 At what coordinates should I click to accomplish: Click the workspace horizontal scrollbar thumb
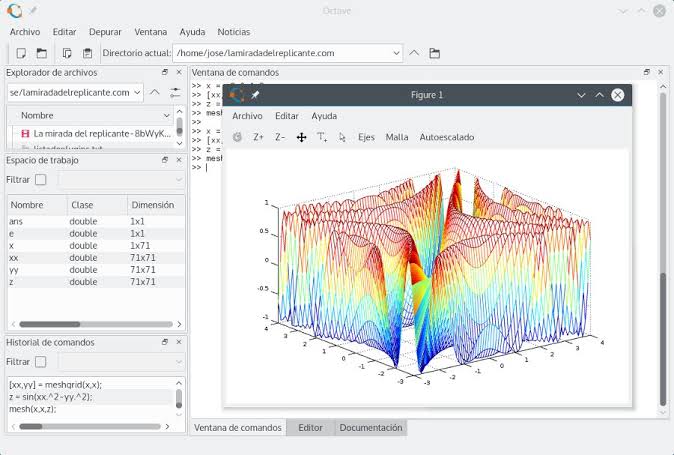pyautogui.click(x=50, y=324)
